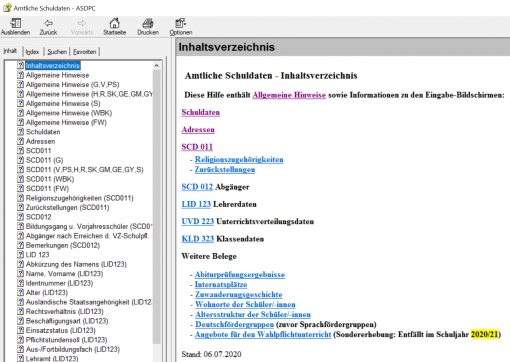Click the app icon in title bar
The image size is (510, 362).
pos(7,8)
